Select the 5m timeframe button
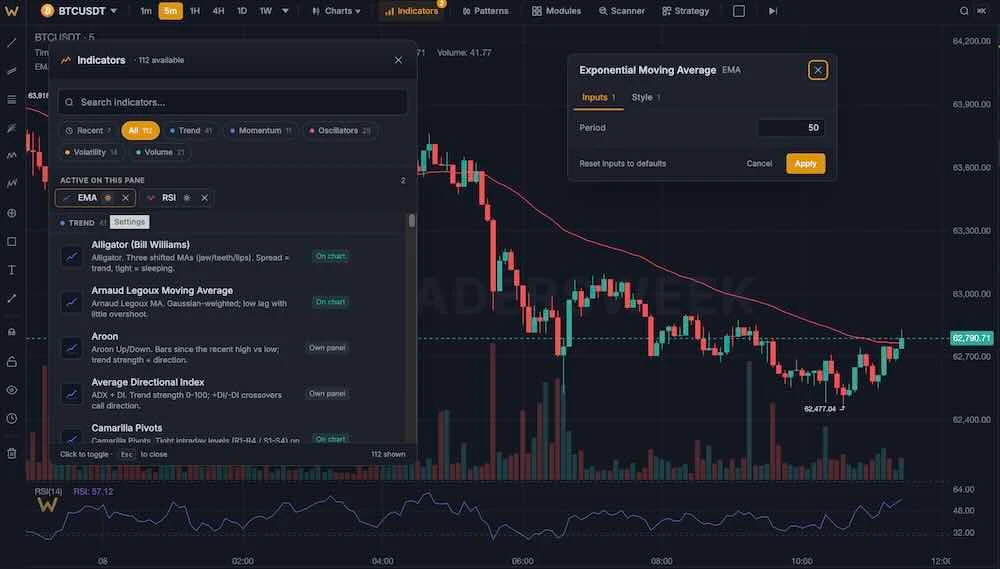The width and height of the screenshot is (1000, 569). tap(170, 11)
